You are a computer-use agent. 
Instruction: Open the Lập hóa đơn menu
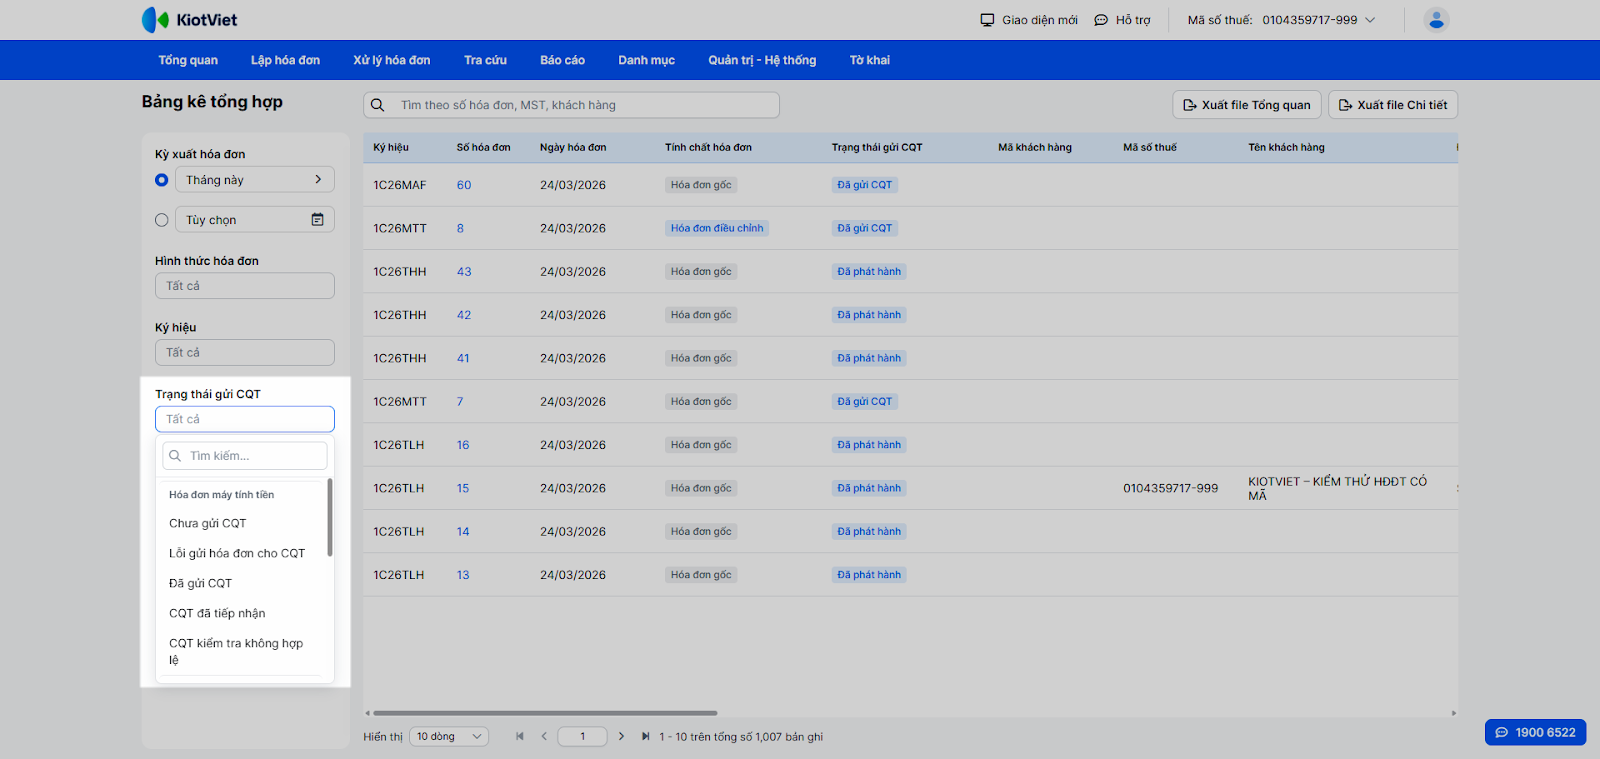[x=285, y=60]
